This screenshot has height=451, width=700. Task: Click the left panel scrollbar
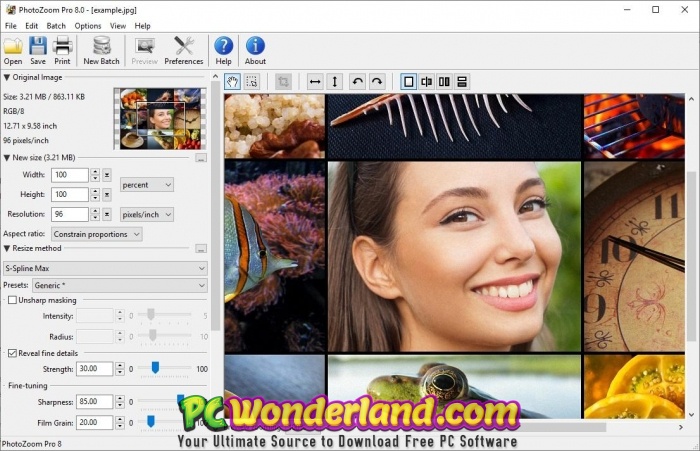(215, 206)
